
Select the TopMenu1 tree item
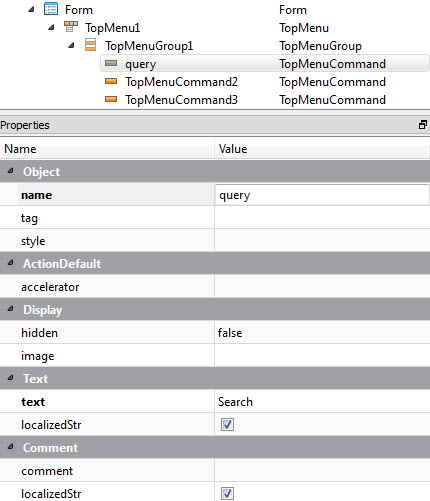point(113,28)
